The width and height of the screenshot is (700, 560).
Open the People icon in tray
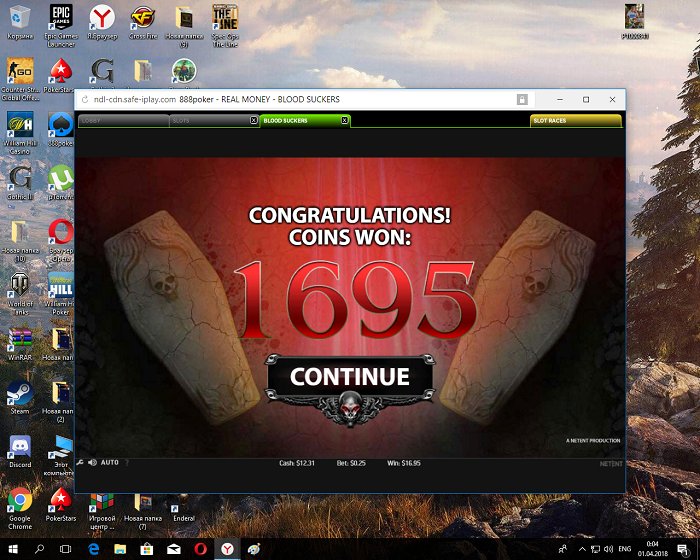click(562, 549)
